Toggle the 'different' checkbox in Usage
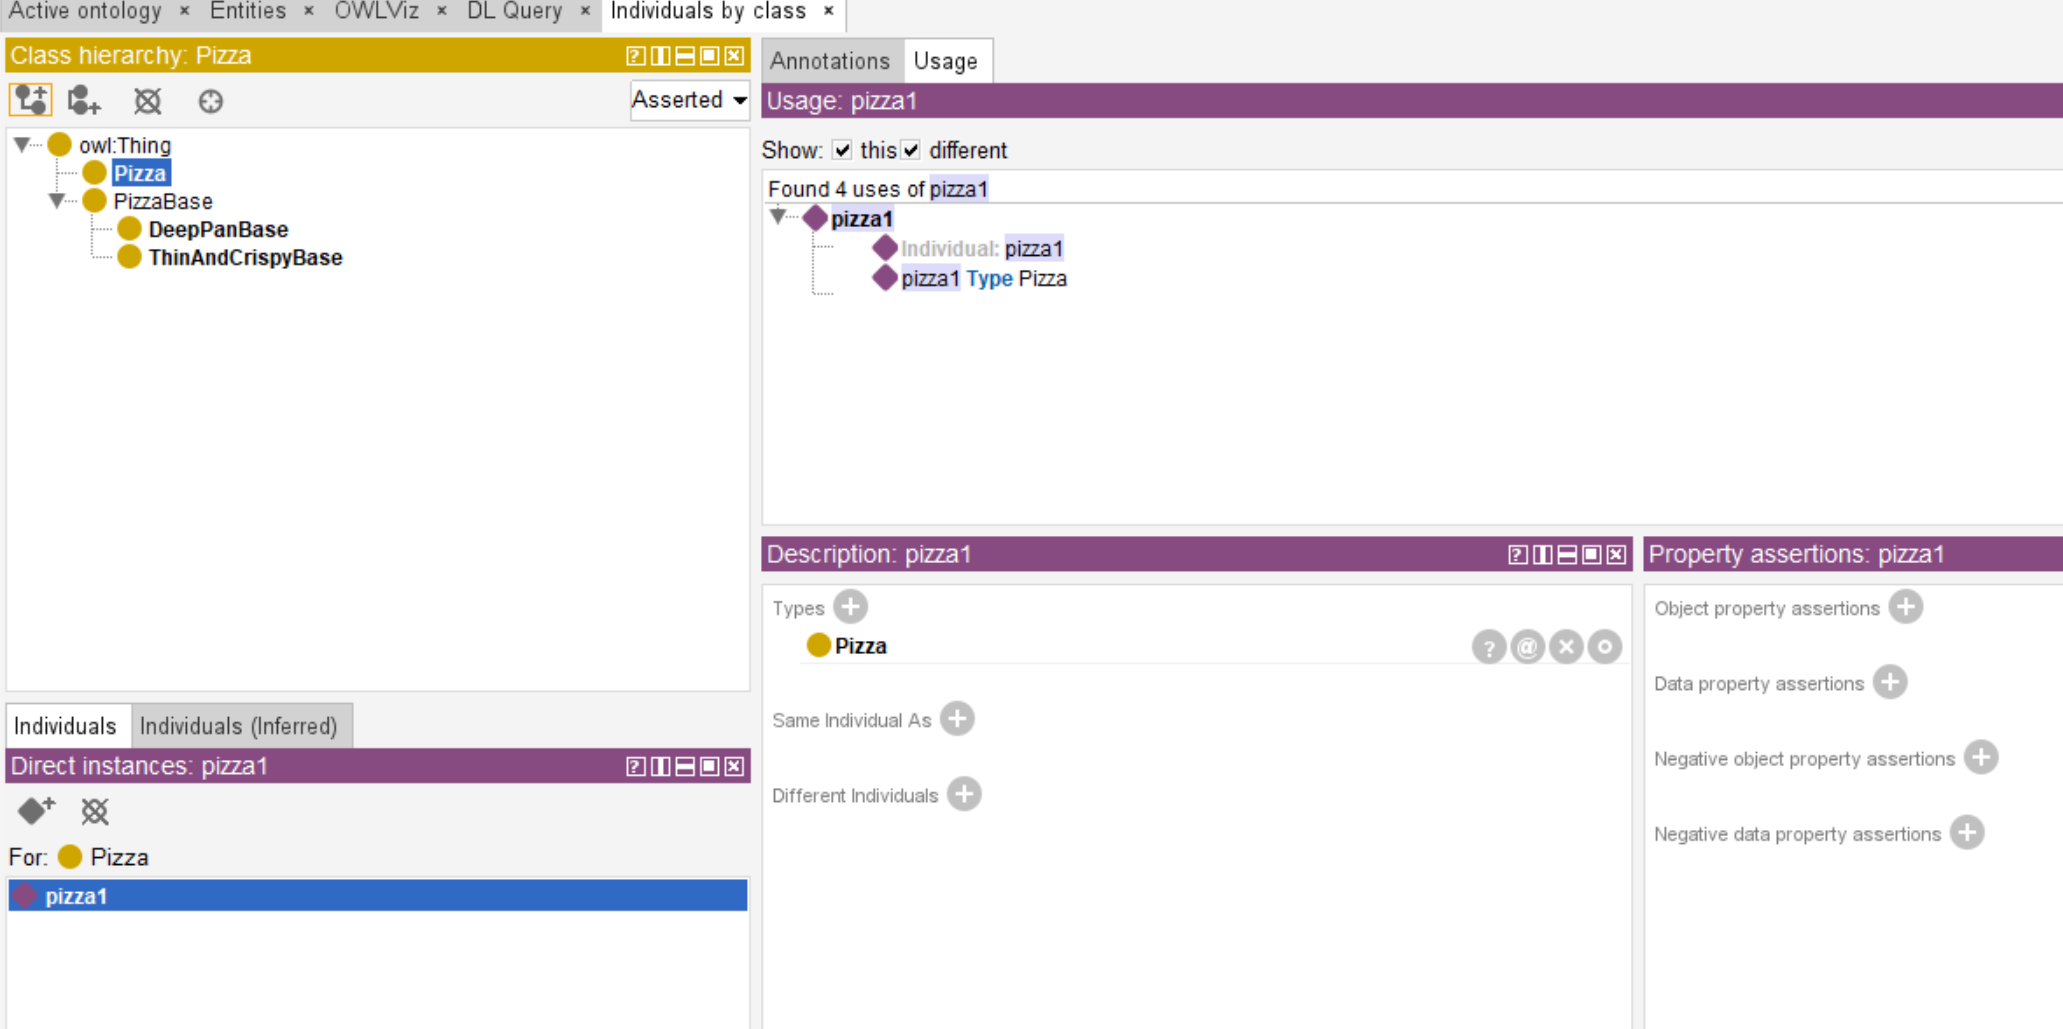 tap(910, 150)
